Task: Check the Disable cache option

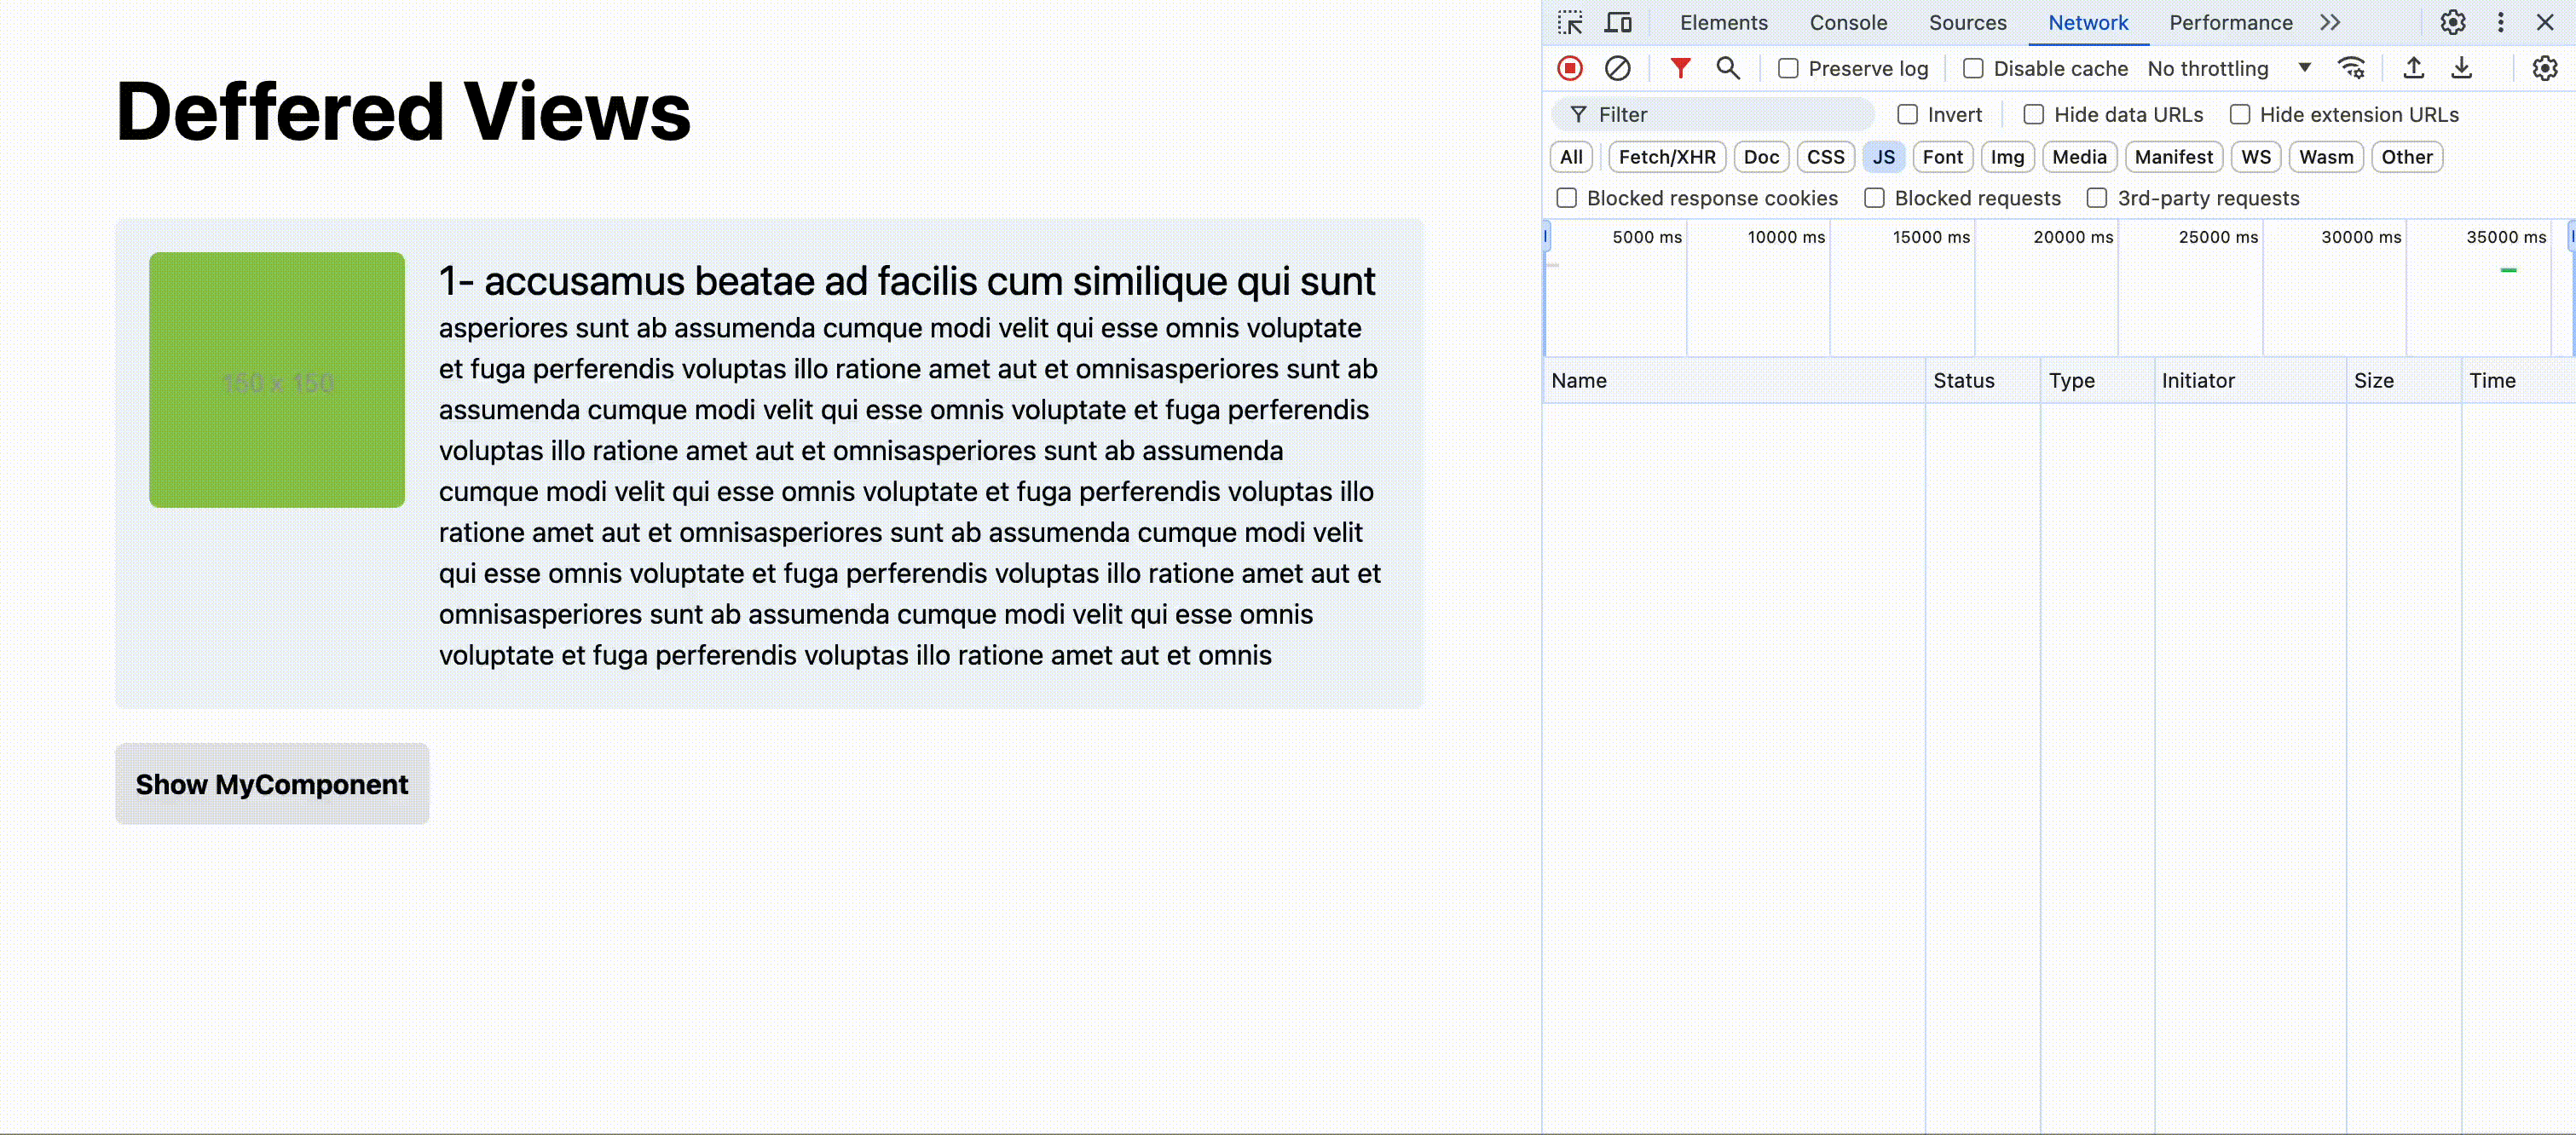Action: (1973, 69)
